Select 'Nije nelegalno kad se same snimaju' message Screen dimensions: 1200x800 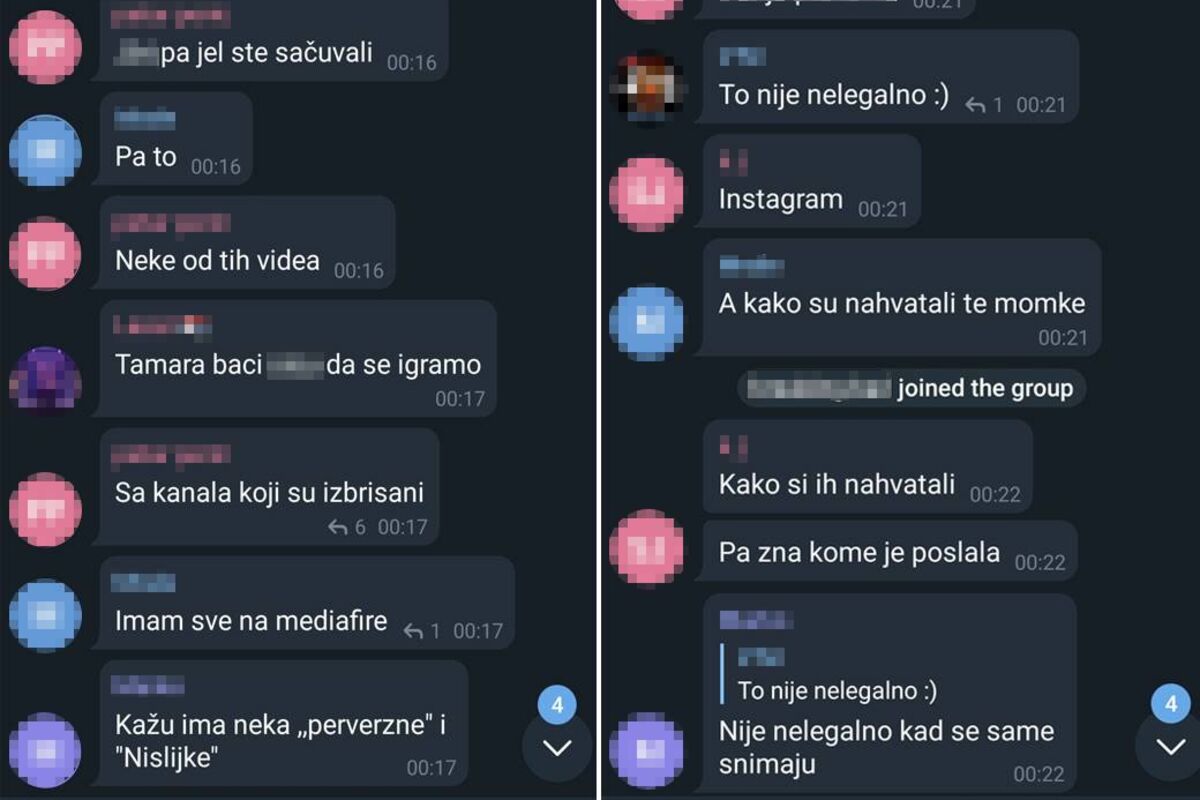(889, 692)
